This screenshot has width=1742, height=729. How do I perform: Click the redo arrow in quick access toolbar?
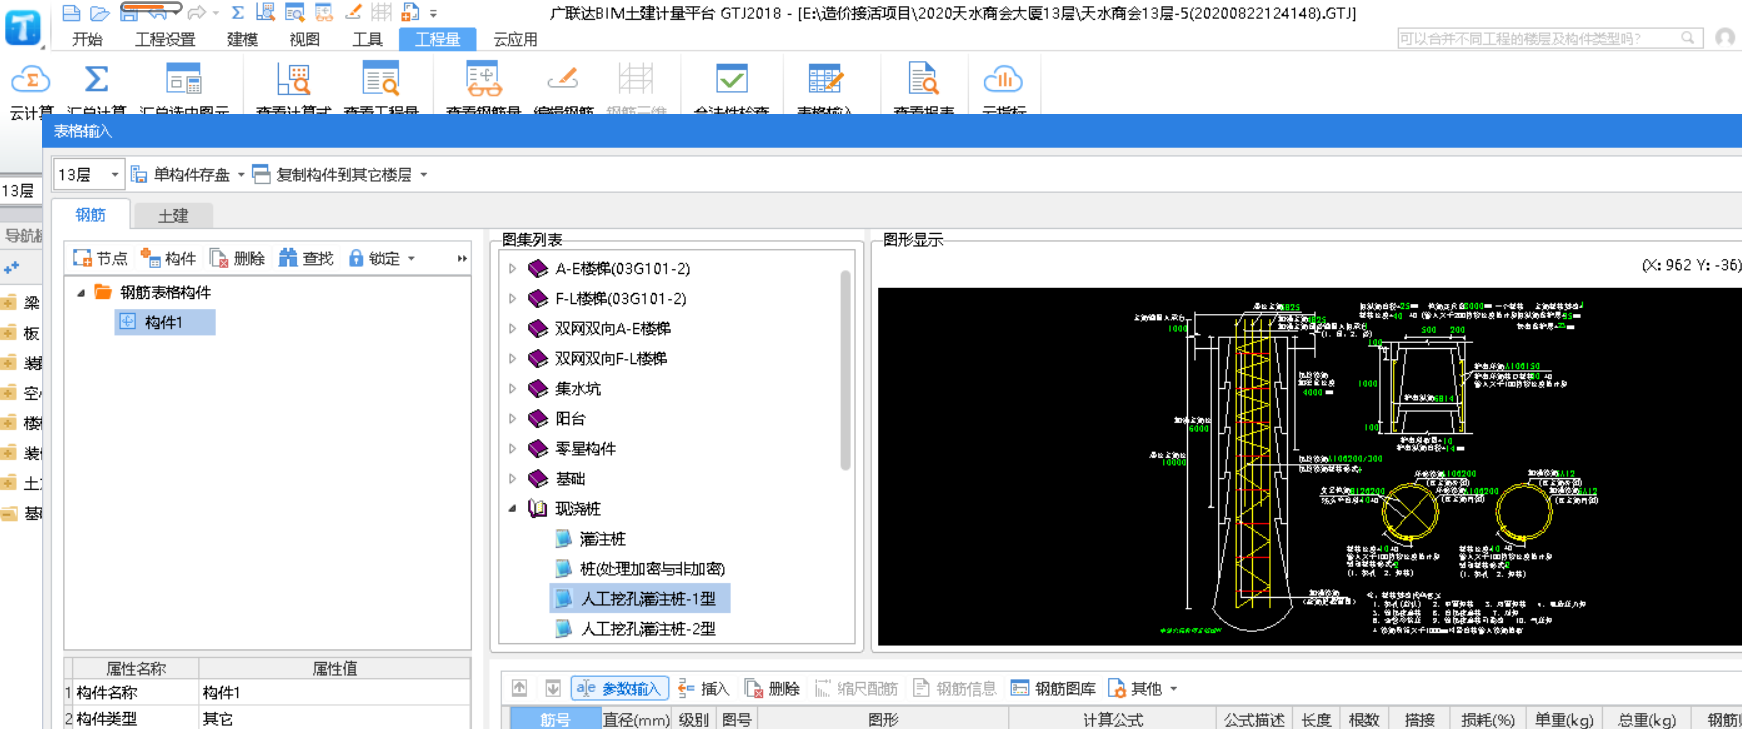pos(196,13)
